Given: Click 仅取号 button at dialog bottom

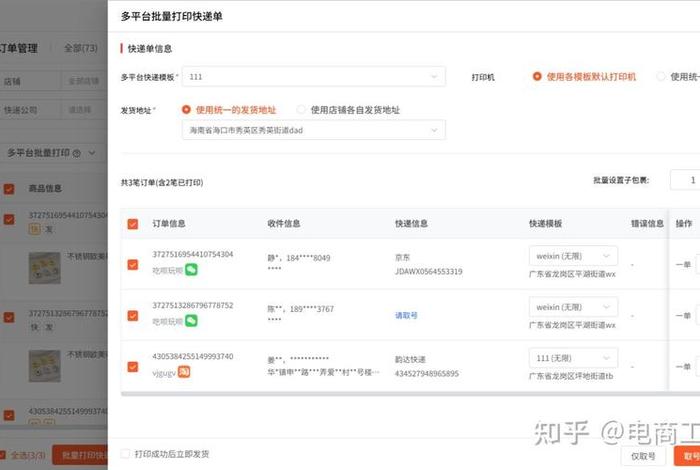Looking at the screenshot, I should pyautogui.click(x=643, y=456).
